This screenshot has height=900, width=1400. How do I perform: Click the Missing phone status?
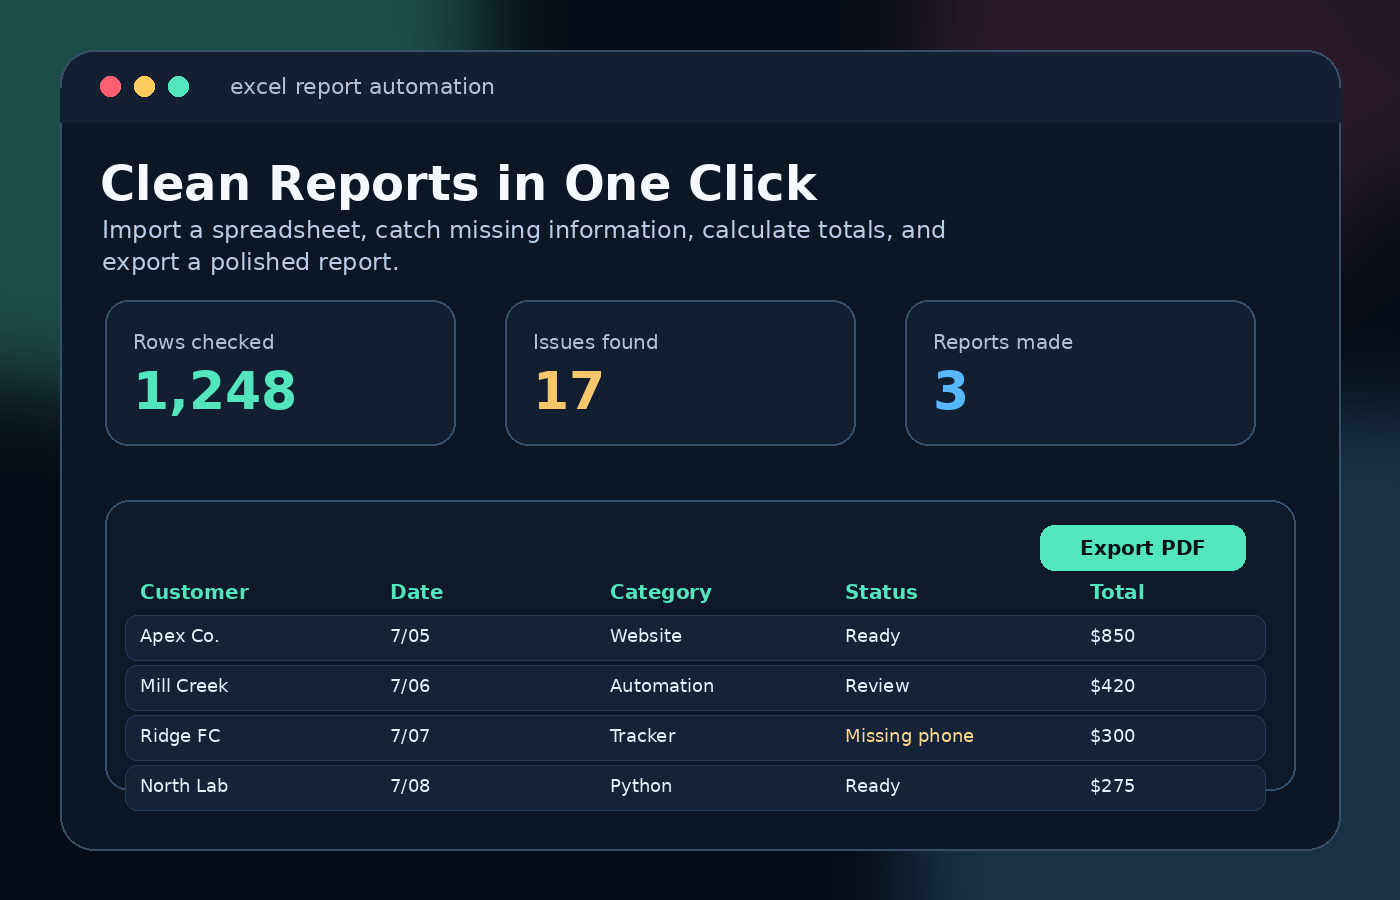coord(909,736)
